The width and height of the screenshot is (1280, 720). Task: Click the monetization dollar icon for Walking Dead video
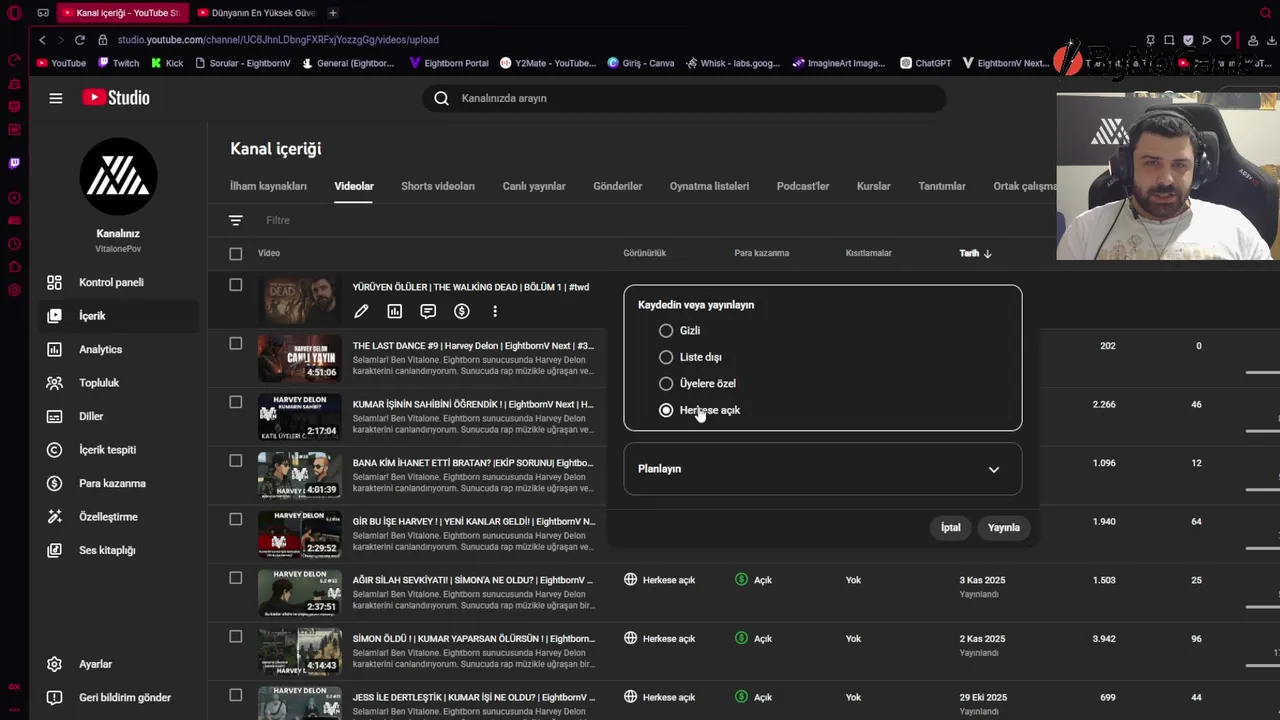click(461, 311)
